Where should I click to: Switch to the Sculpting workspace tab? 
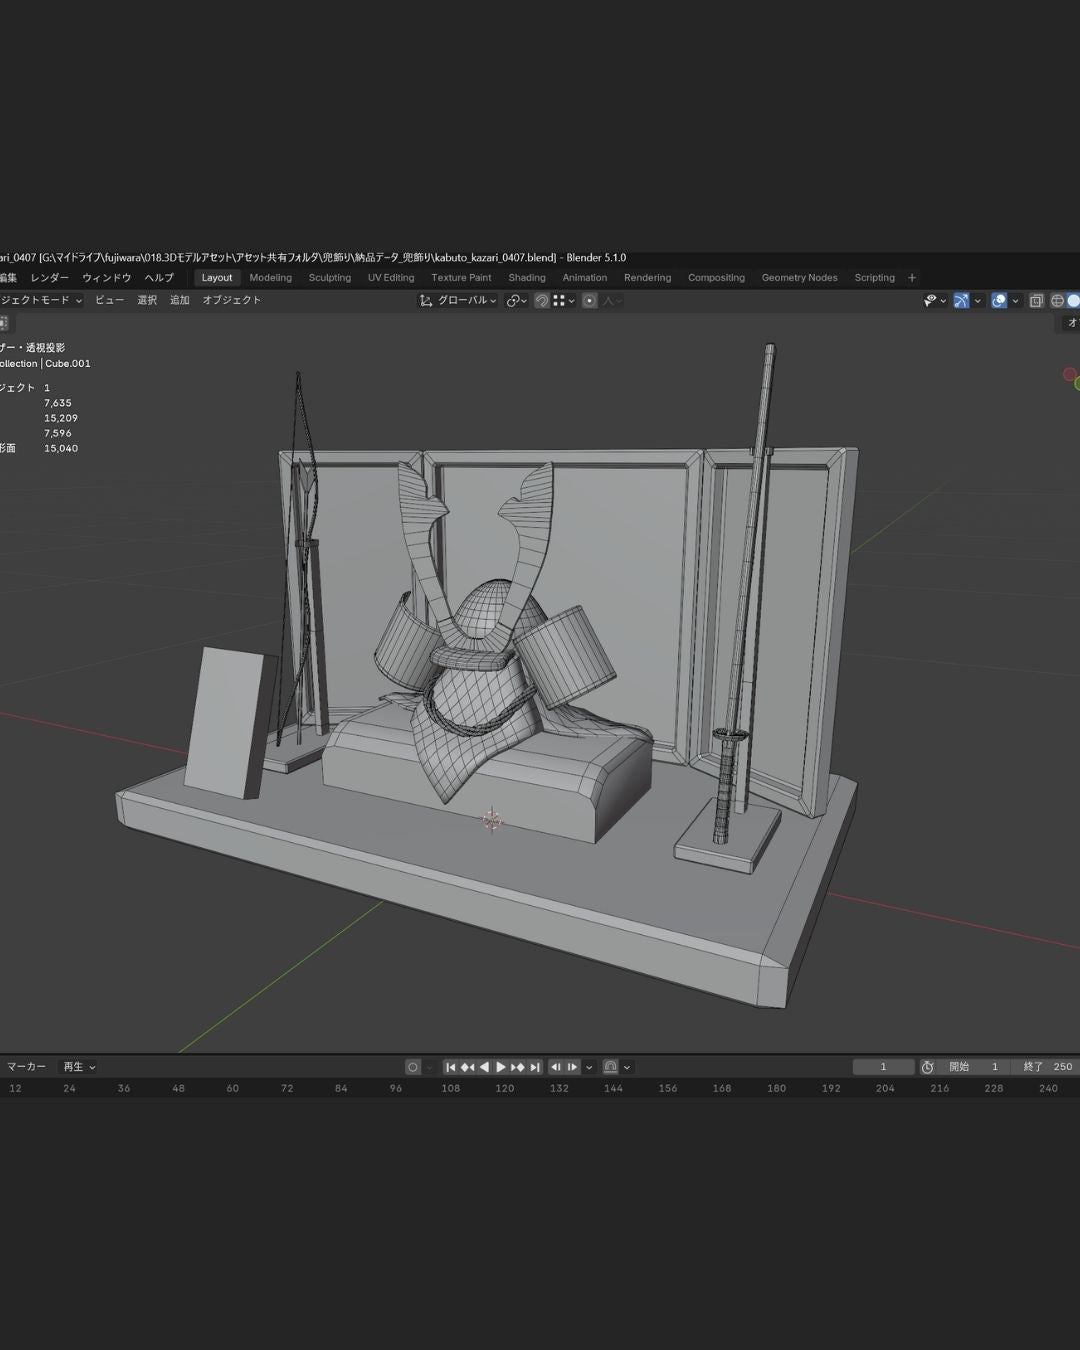(329, 278)
